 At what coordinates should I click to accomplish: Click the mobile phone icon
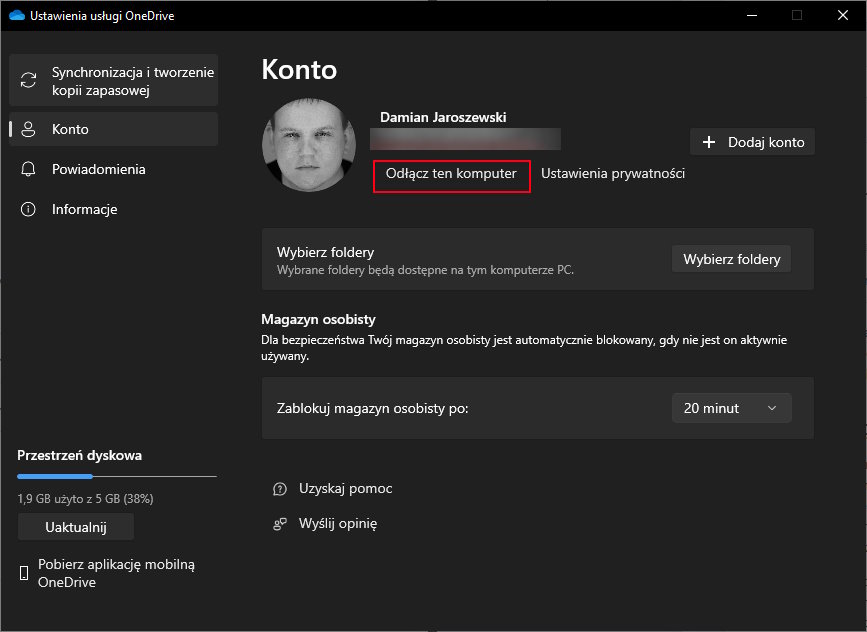[x=24, y=573]
